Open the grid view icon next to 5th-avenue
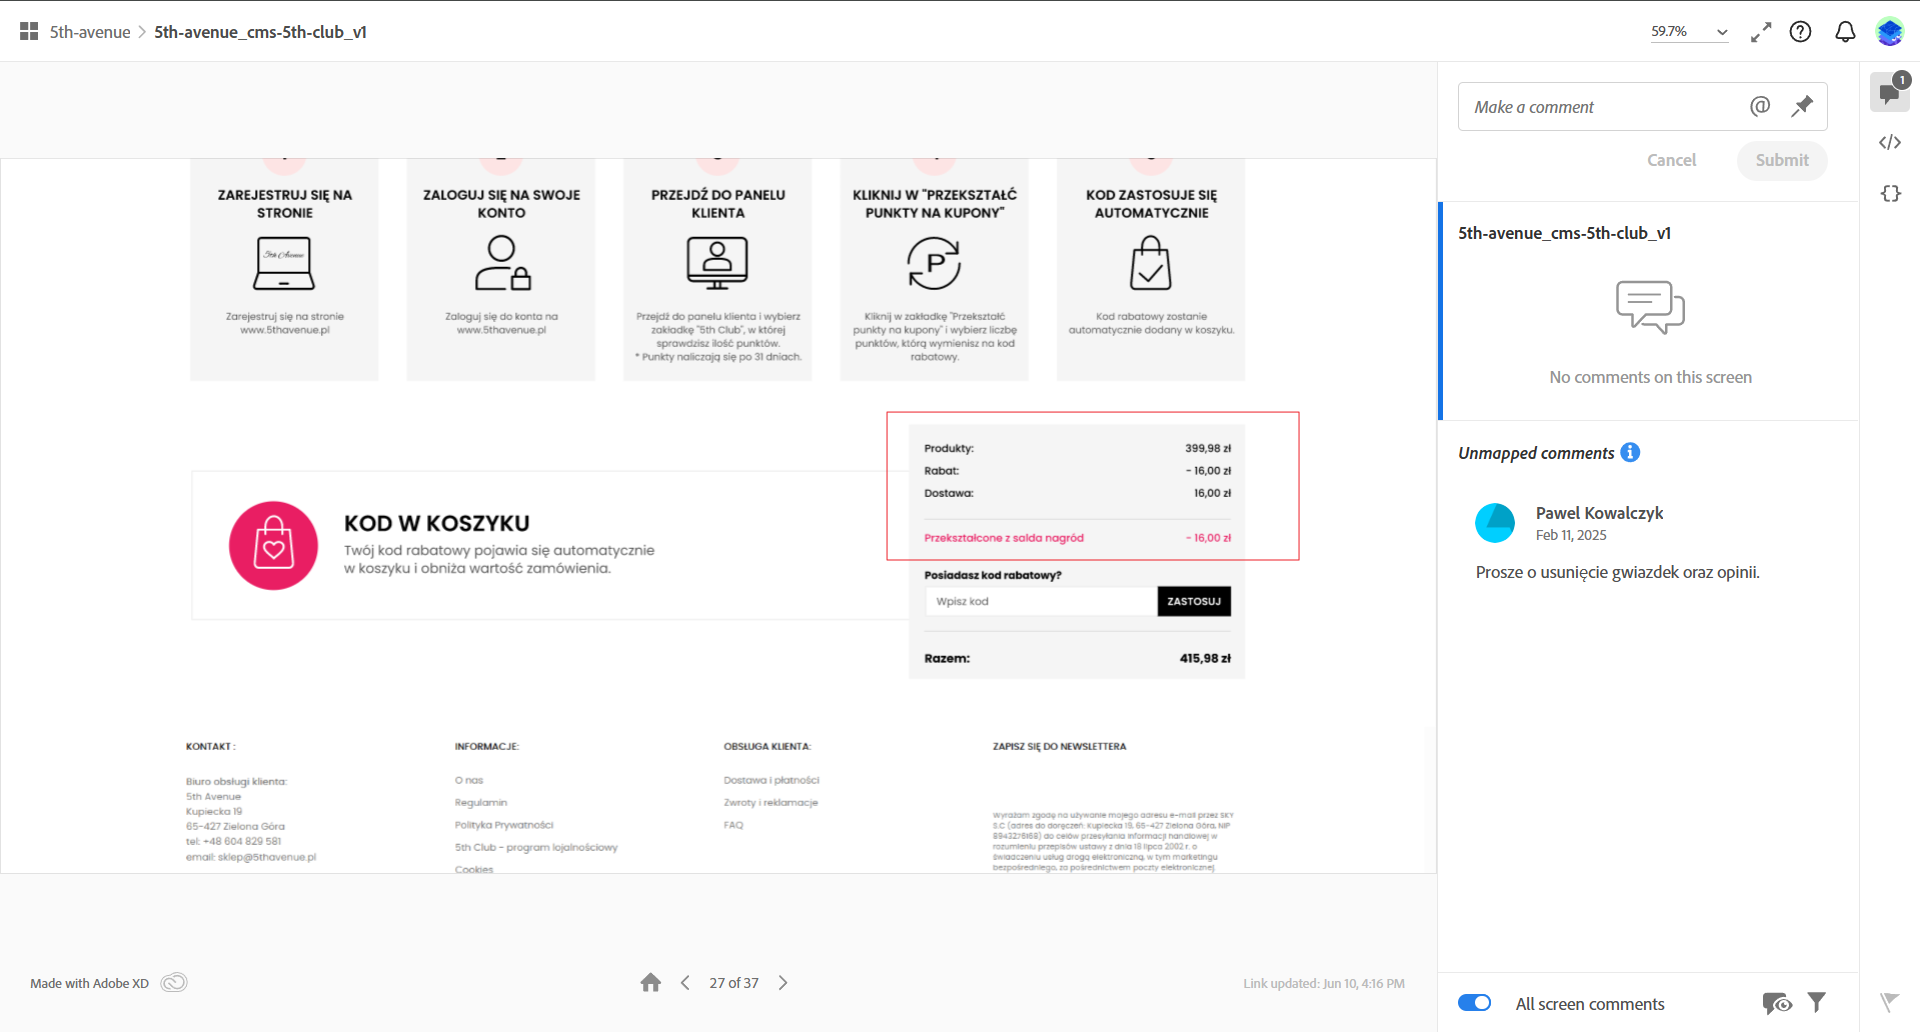The image size is (1920, 1032). pos(29,32)
